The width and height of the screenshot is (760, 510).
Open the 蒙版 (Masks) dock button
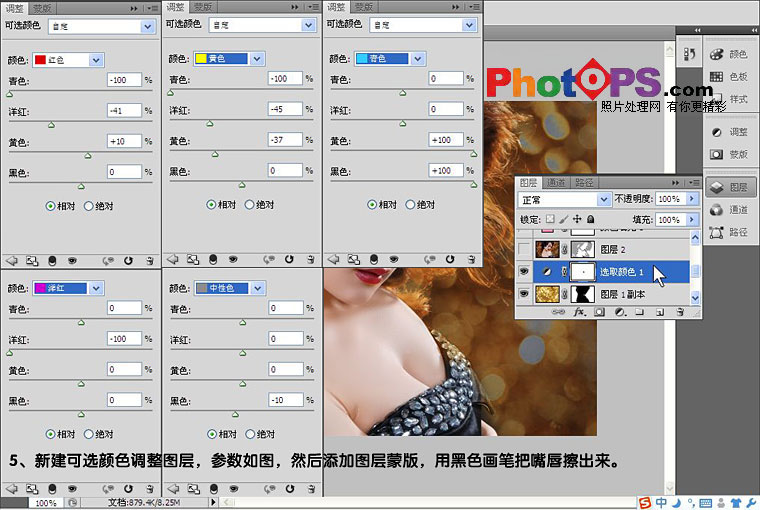[729, 154]
